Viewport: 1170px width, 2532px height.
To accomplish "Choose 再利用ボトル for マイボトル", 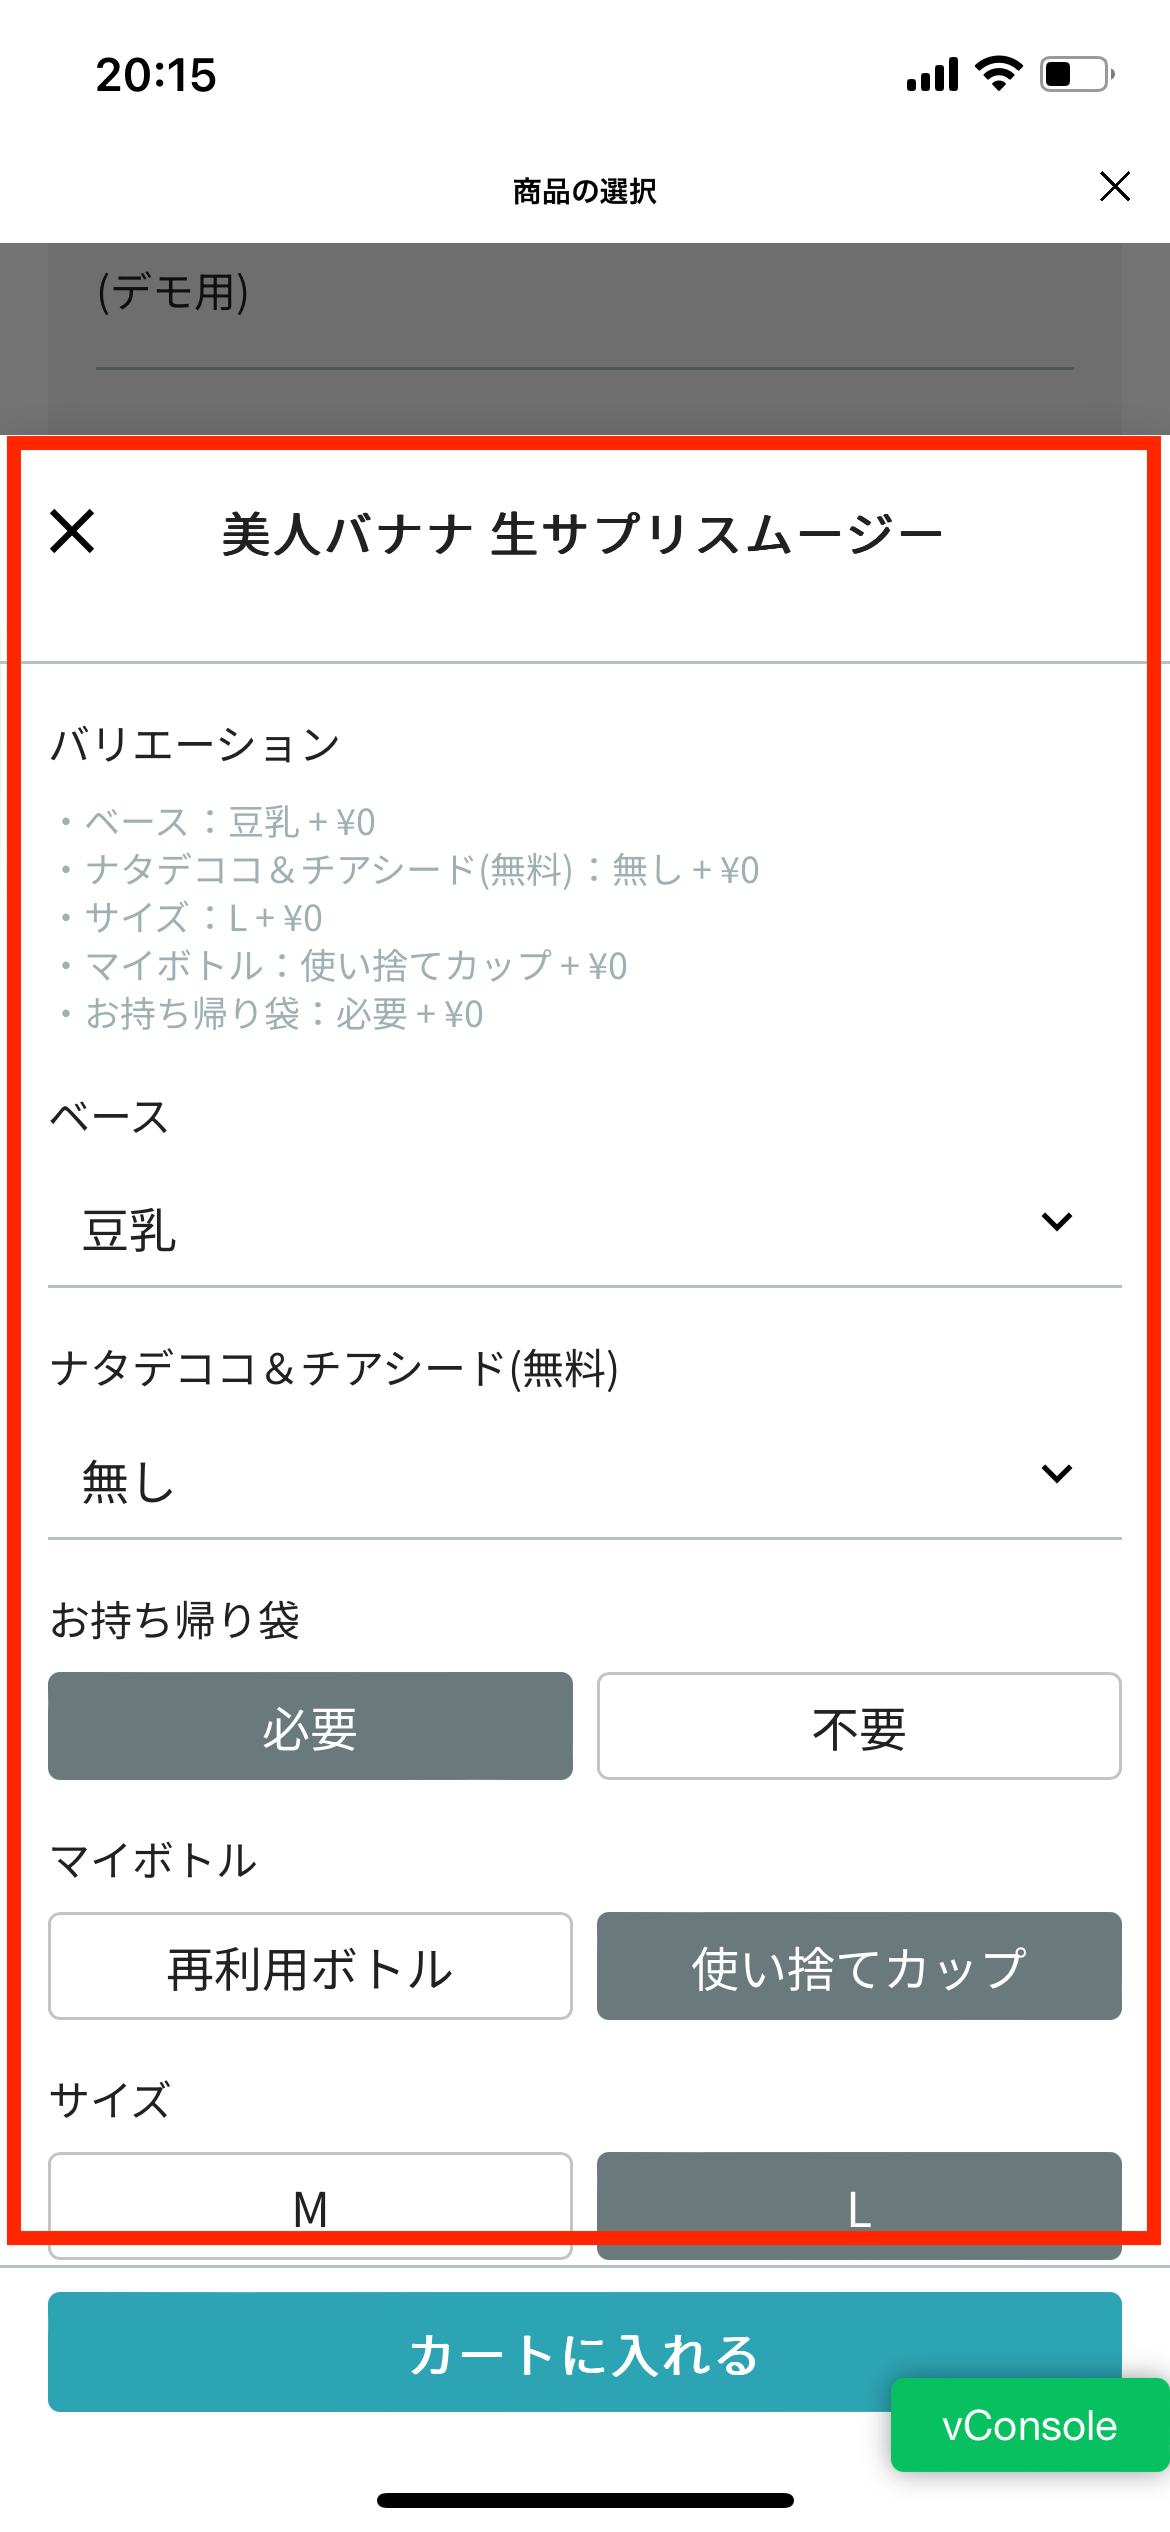I will tap(310, 1966).
